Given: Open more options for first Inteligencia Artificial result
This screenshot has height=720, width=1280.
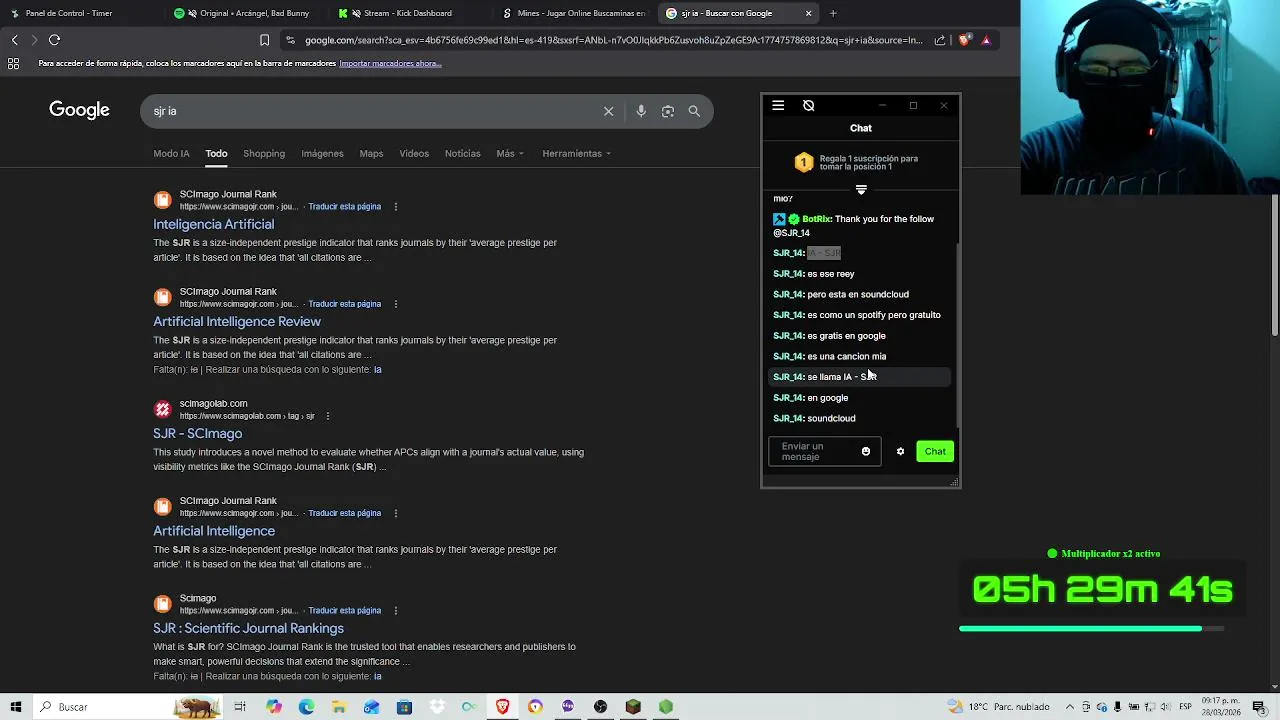Looking at the screenshot, I should click(x=396, y=207).
